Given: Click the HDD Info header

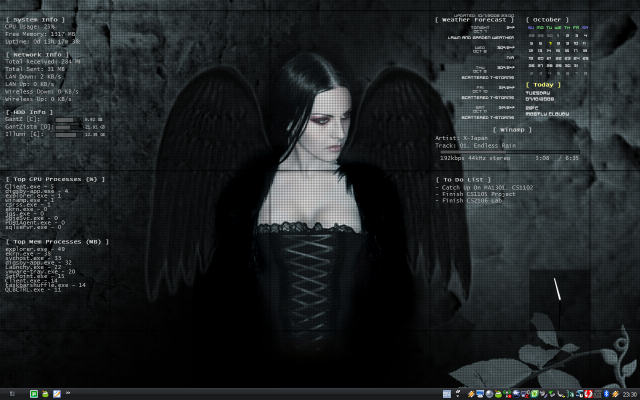Looking at the screenshot, I should coord(29,112).
